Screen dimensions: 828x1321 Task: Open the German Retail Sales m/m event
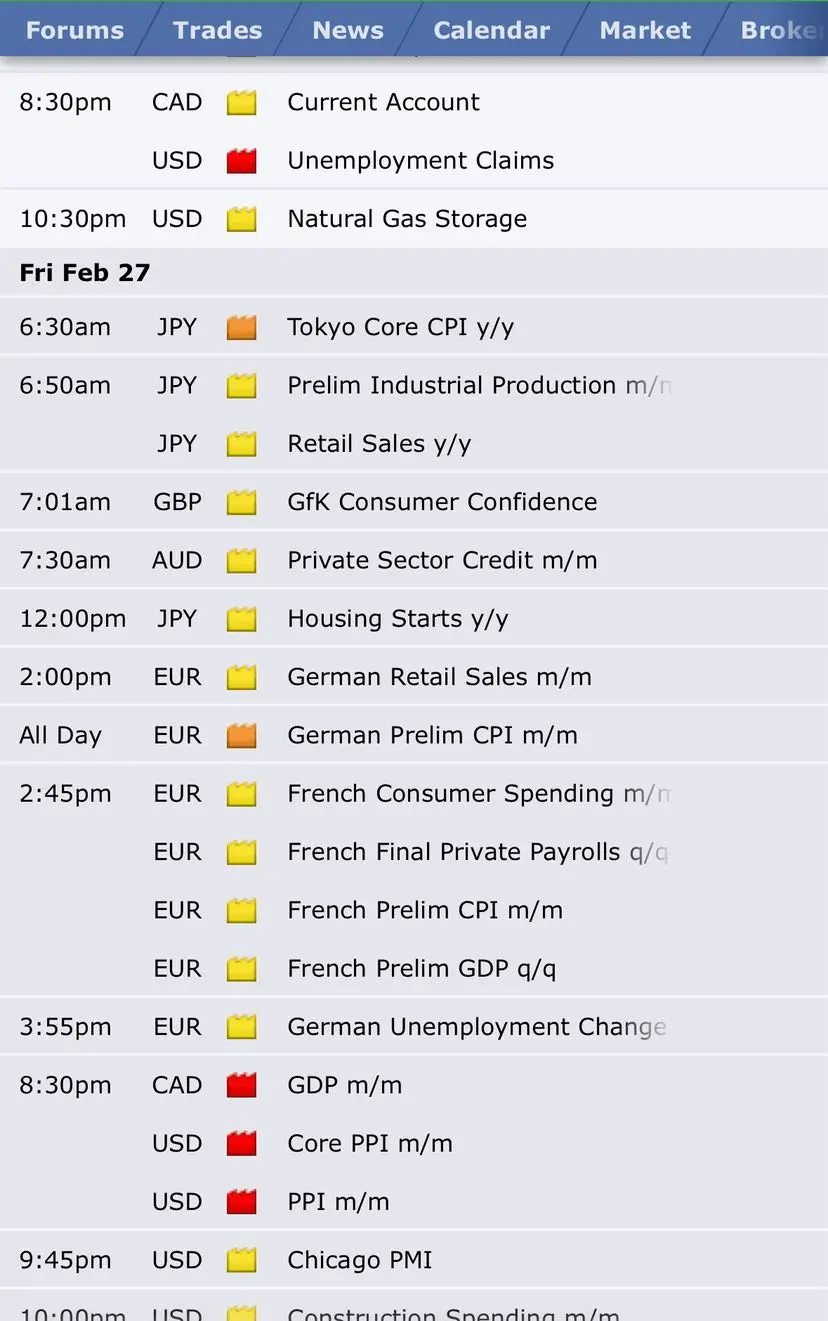439,677
